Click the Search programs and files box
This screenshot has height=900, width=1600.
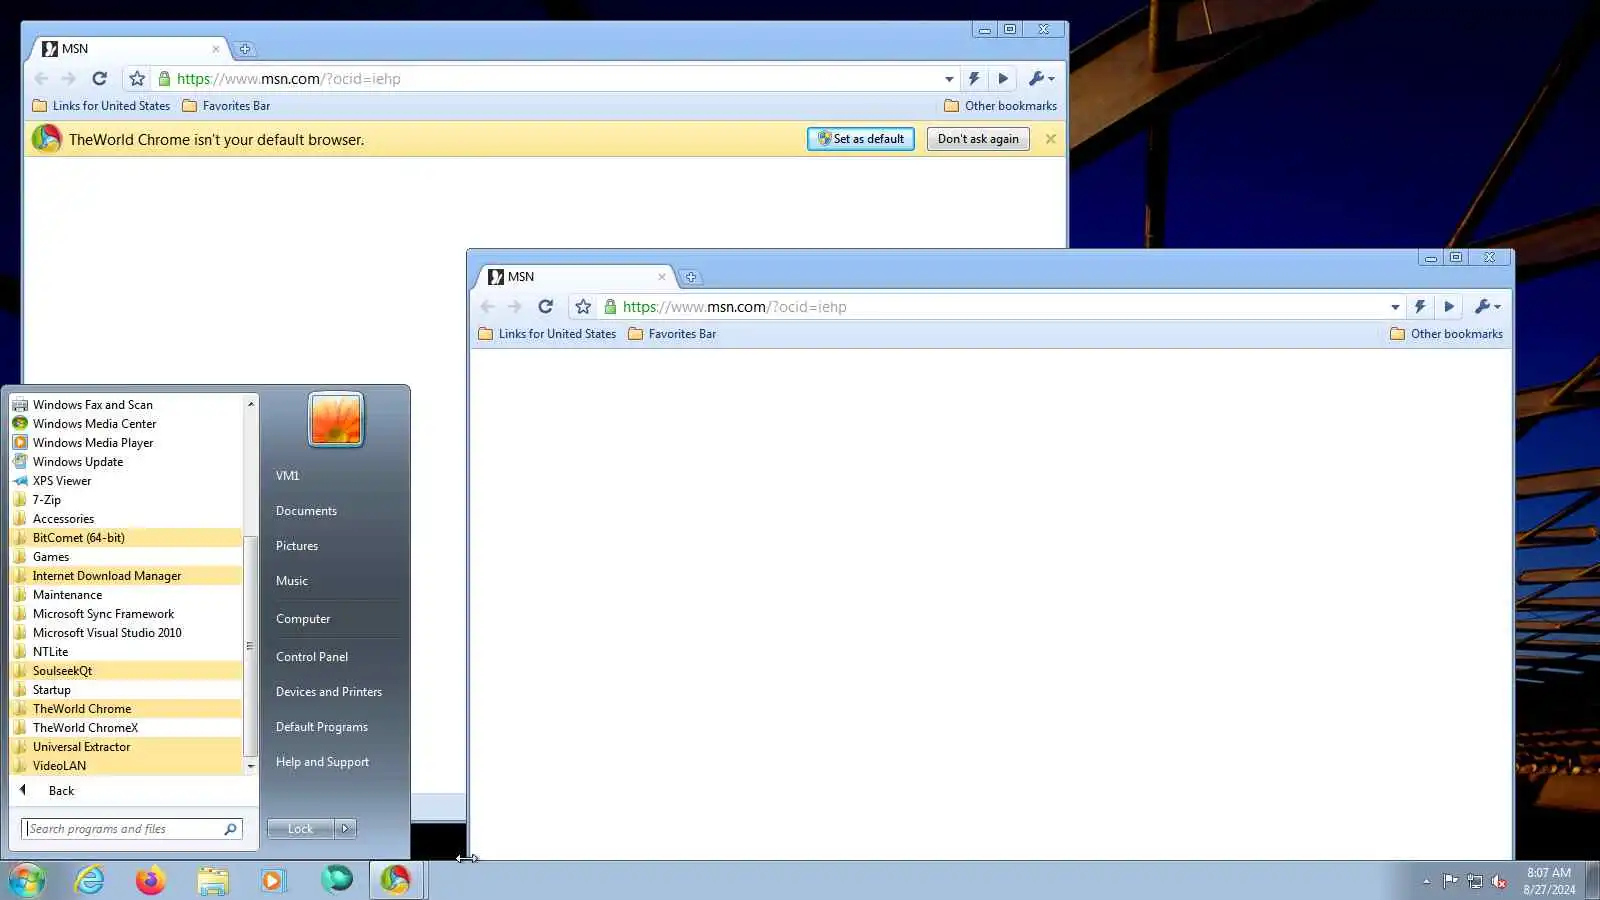pyautogui.click(x=131, y=829)
